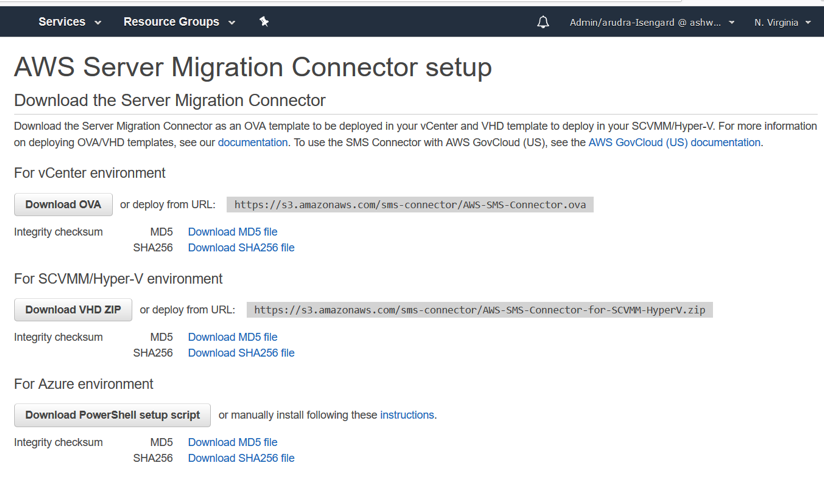824x489 pixels.
Task: Open the Azure manual install instructions link
Action: click(407, 415)
